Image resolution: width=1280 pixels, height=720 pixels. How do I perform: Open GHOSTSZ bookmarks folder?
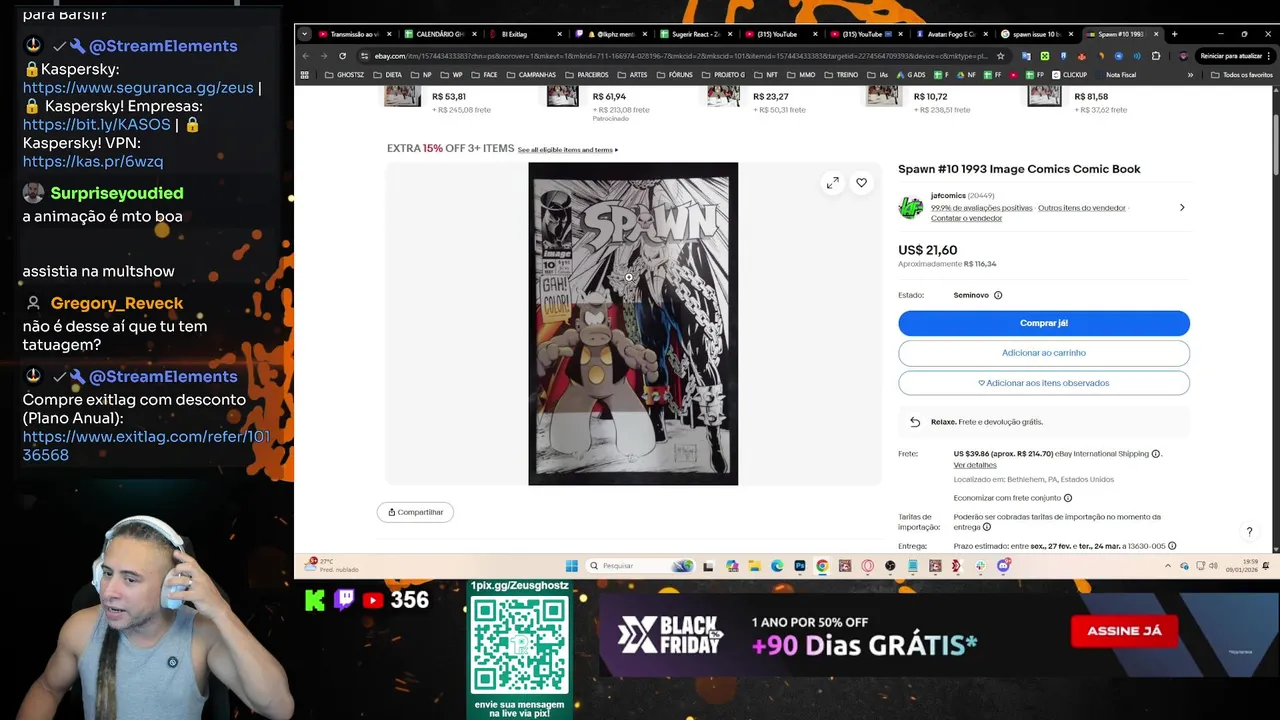(345, 75)
